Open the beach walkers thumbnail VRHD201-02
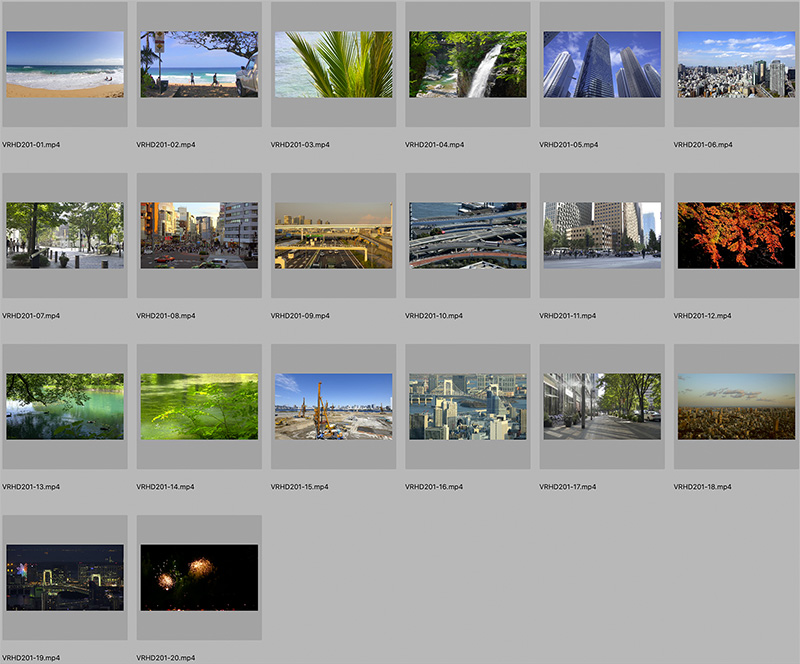The height and width of the screenshot is (664, 800). coord(199,64)
